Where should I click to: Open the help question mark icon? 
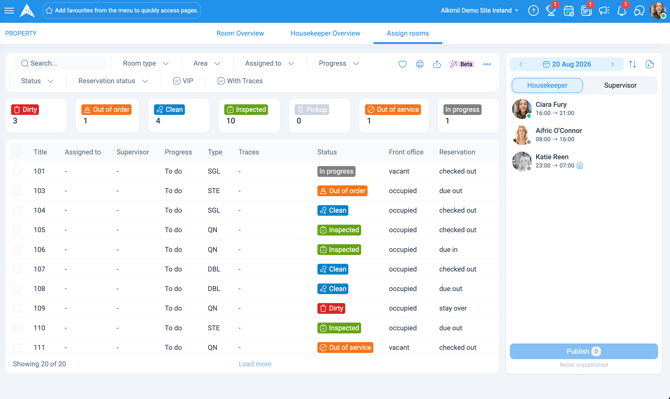(x=533, y=11)
